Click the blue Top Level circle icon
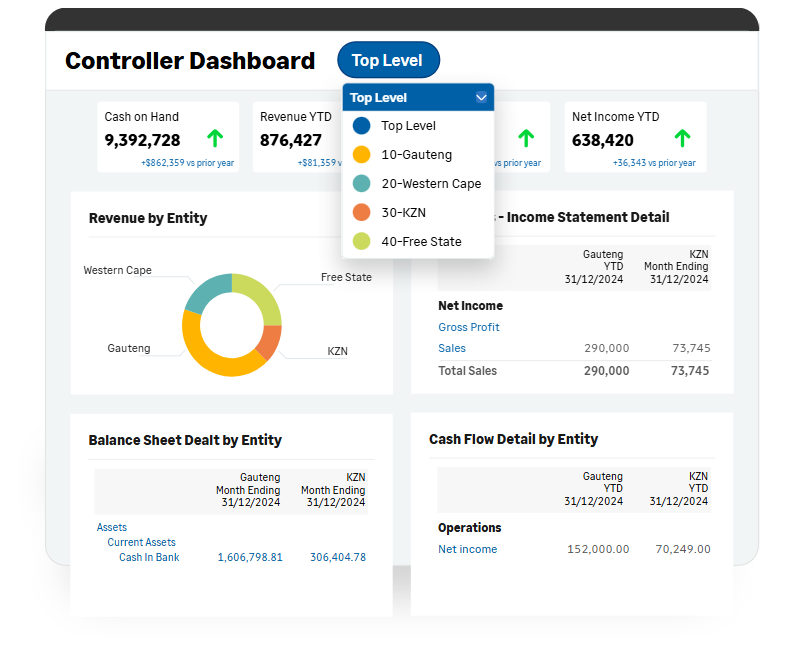The image size is (802, 646). 361,126
